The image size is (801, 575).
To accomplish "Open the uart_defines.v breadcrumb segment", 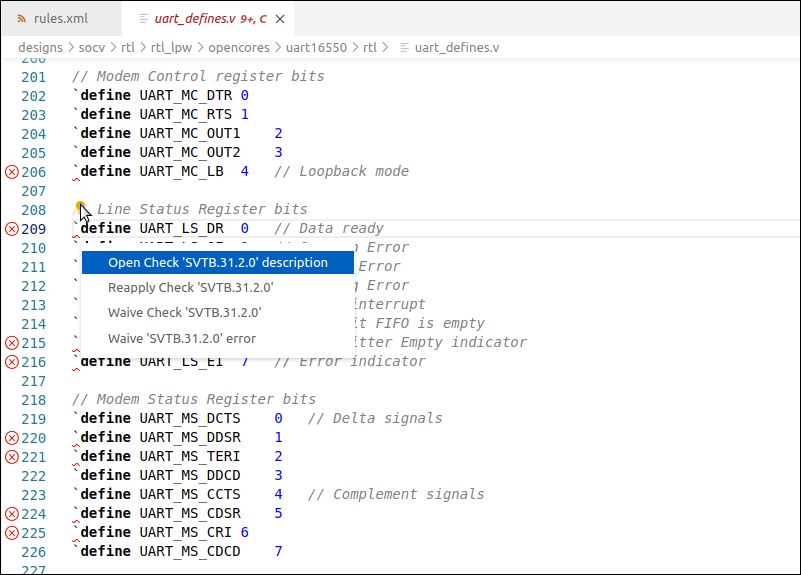I will (457, 47).
